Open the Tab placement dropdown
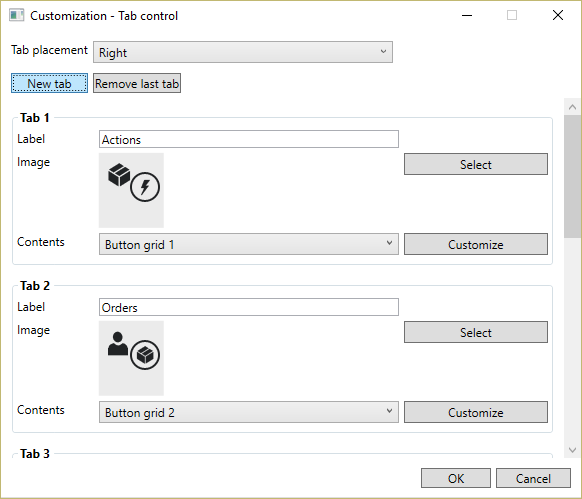 [243, 52]
